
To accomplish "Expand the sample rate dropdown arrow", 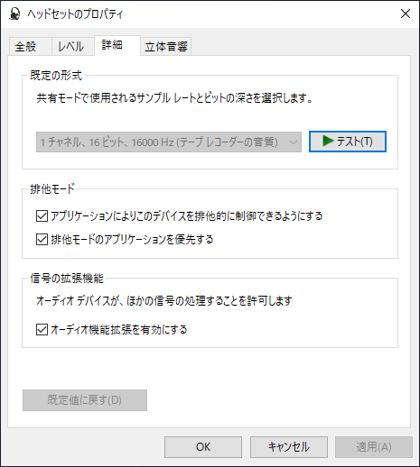I will click(293, 142).
